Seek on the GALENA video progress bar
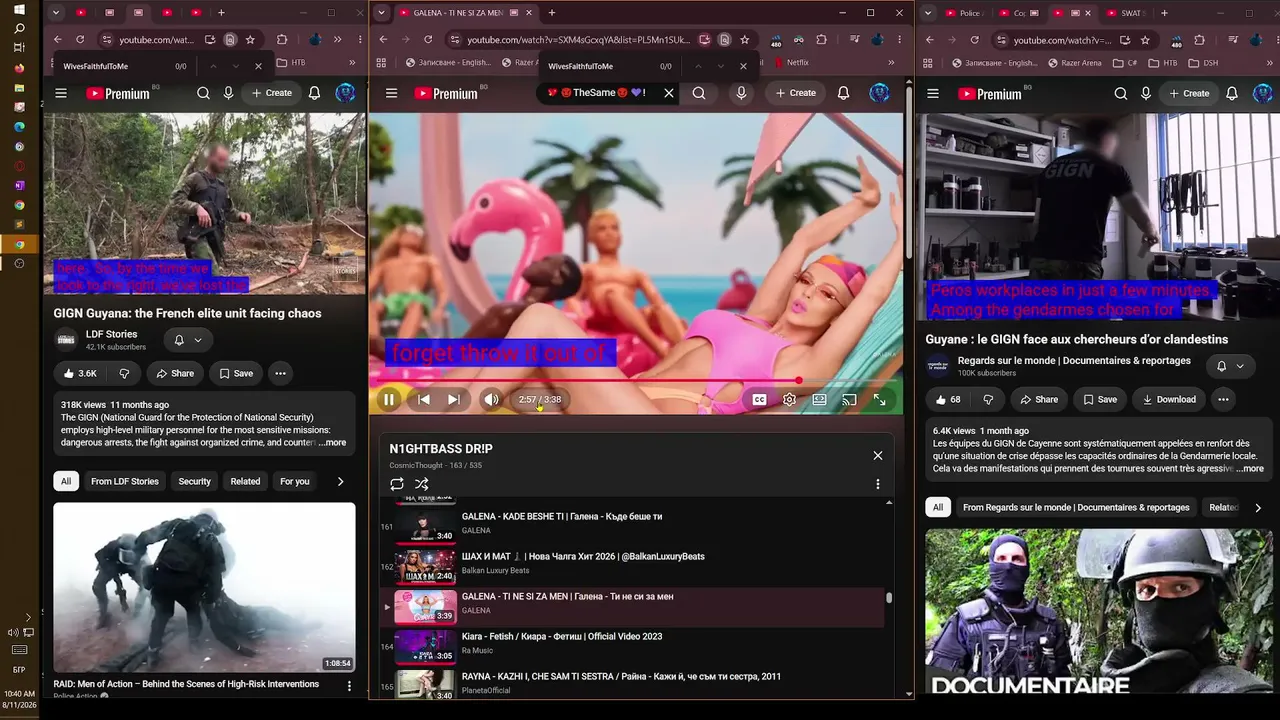1280x720 pixels. point(636,380)
